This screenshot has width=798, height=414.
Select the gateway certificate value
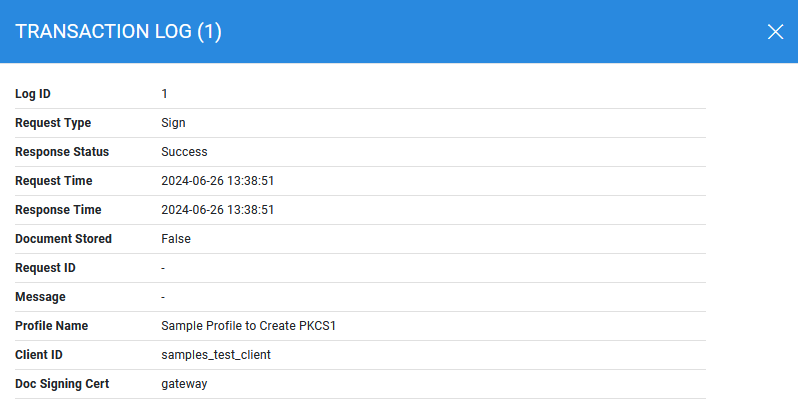[x=184, y=384]
